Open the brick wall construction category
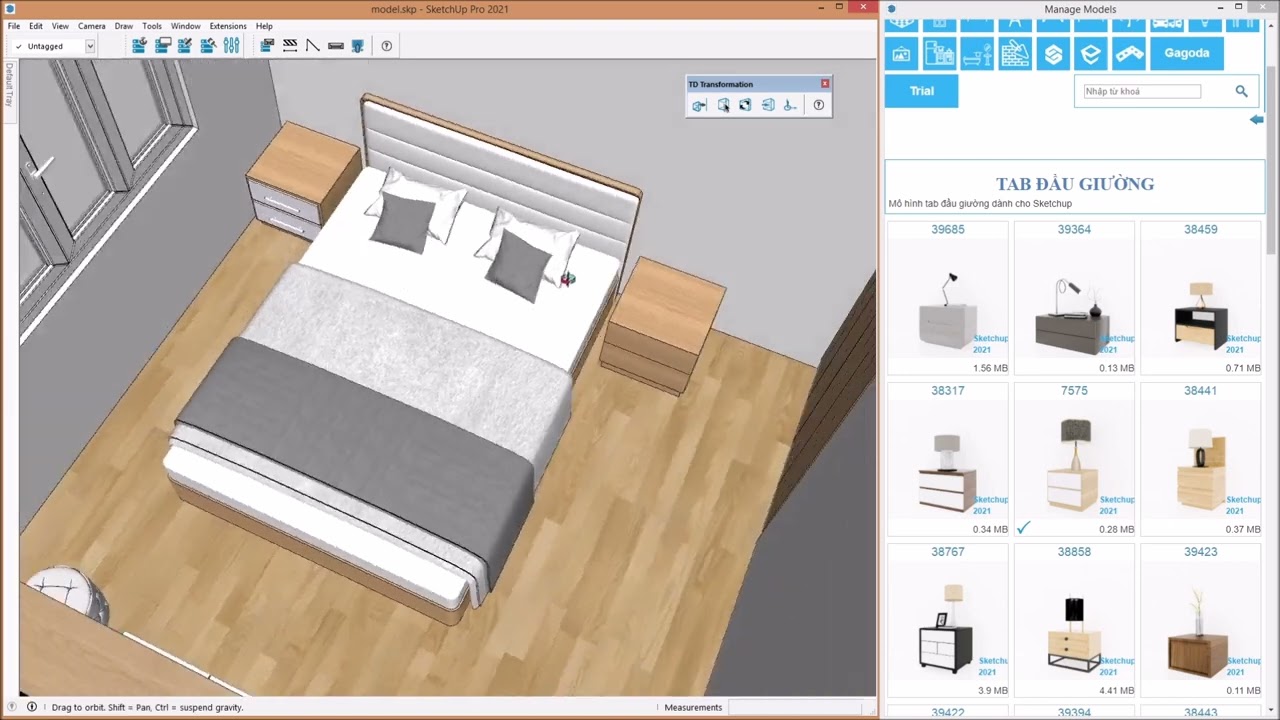Image resolution: width=1280 pixels, height=720 pixels. [1015, 53]
